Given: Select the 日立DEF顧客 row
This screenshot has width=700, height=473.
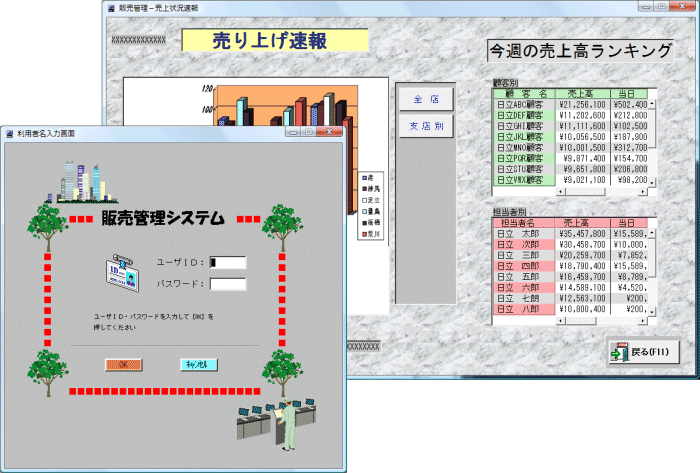Looking at the screenshot, I should pyautogui.click(x=571, y=115).
